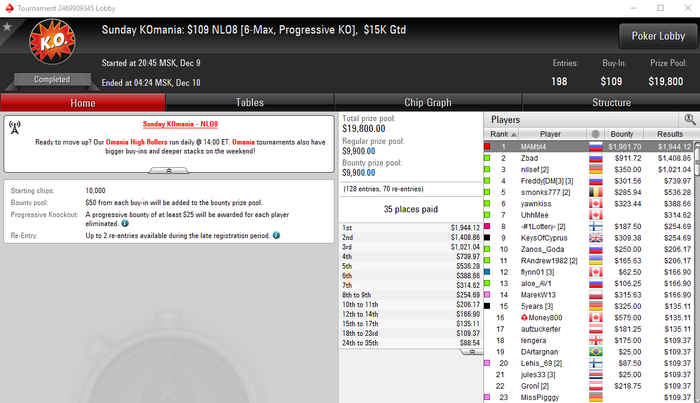This screenshot has height=403, width=700.
Task: Open the Structure tab
Action: 611,103
